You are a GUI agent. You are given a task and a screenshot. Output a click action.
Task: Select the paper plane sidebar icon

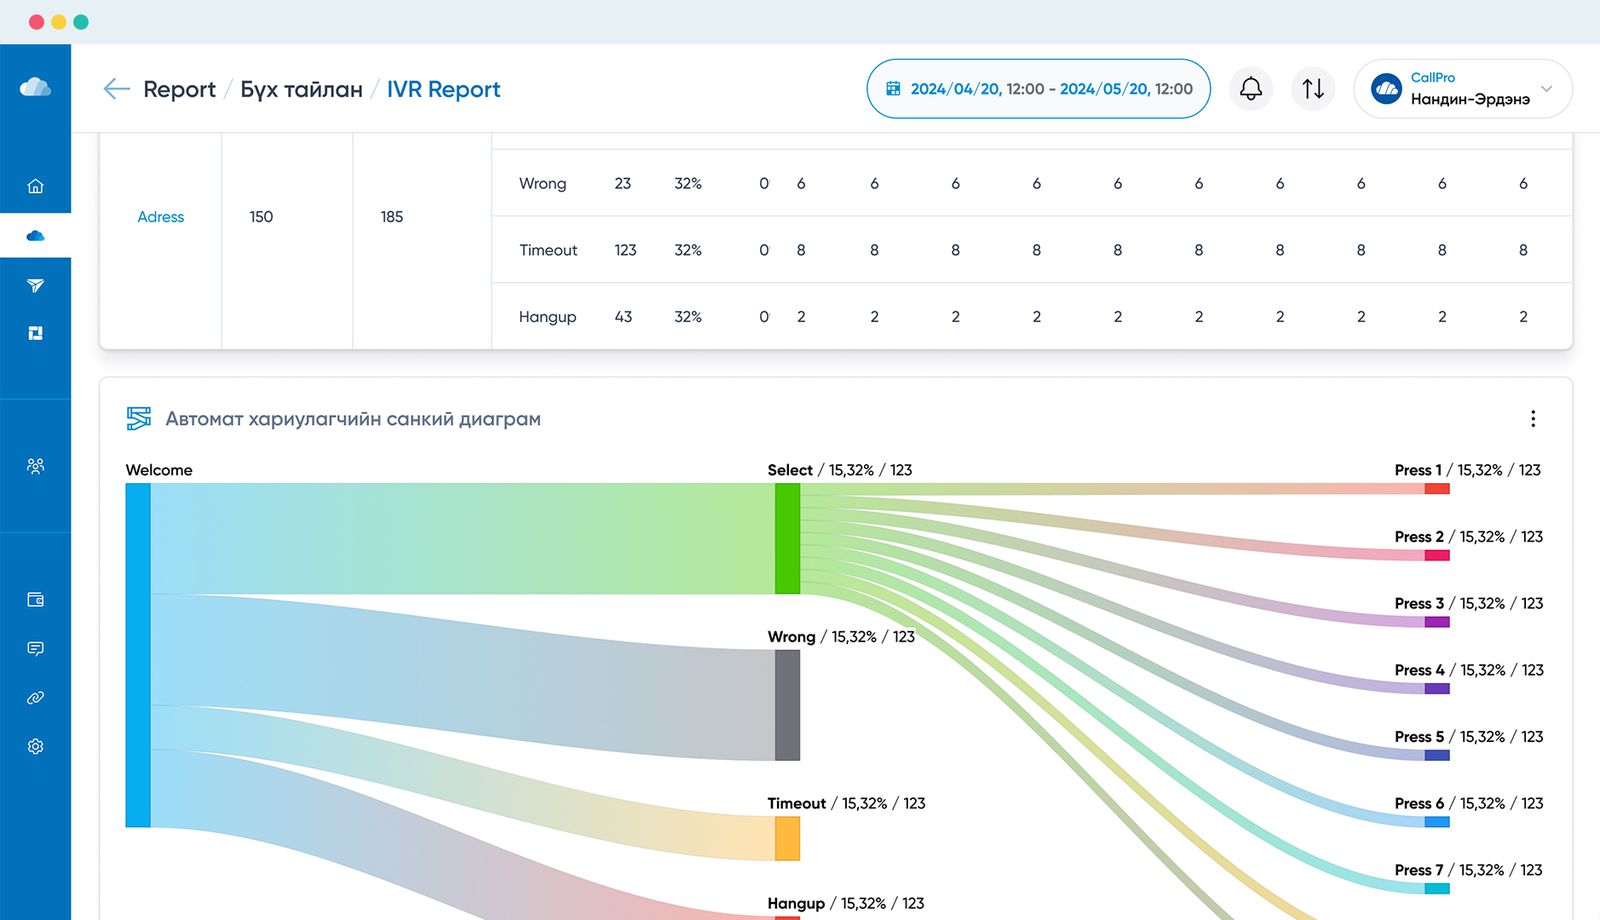click(x=36, y=286)
